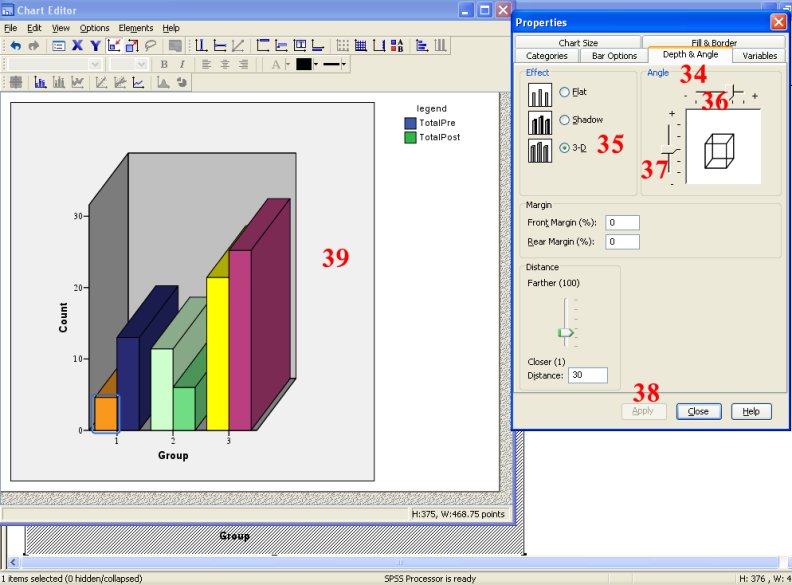Click the TotalPre legend swatch

coord(410,123)
